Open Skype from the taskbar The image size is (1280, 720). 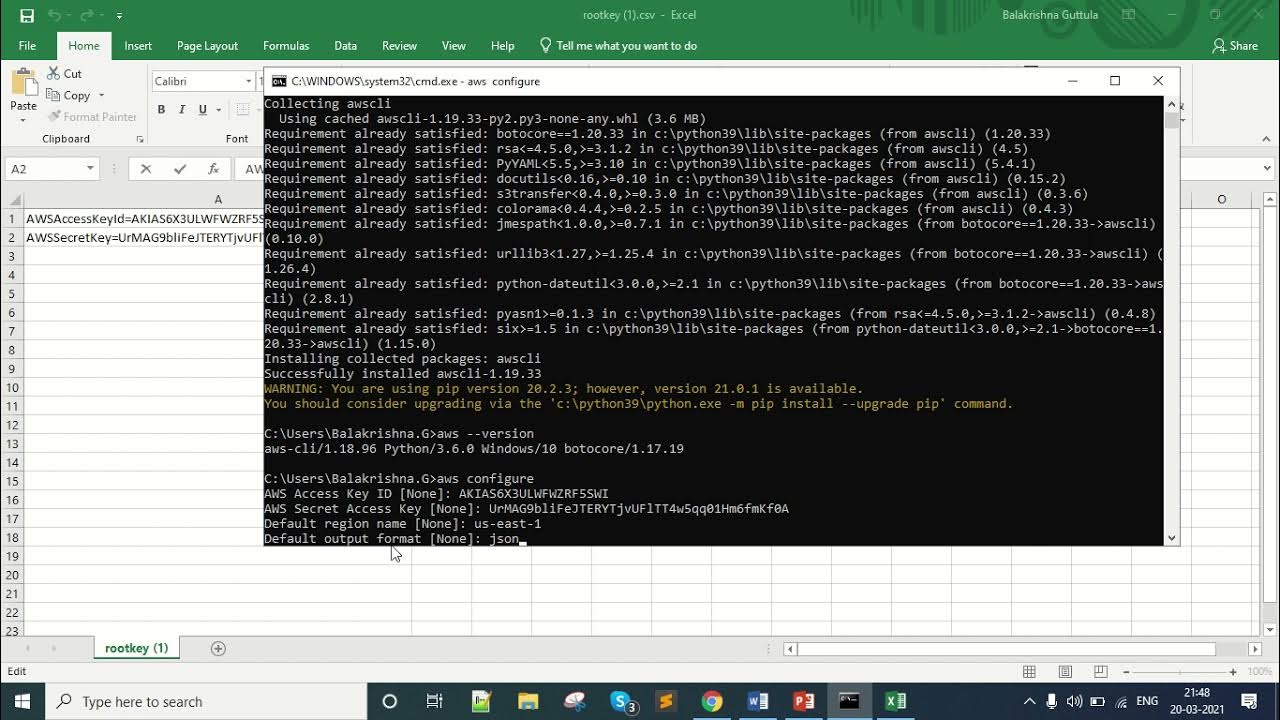click(622, 701)
